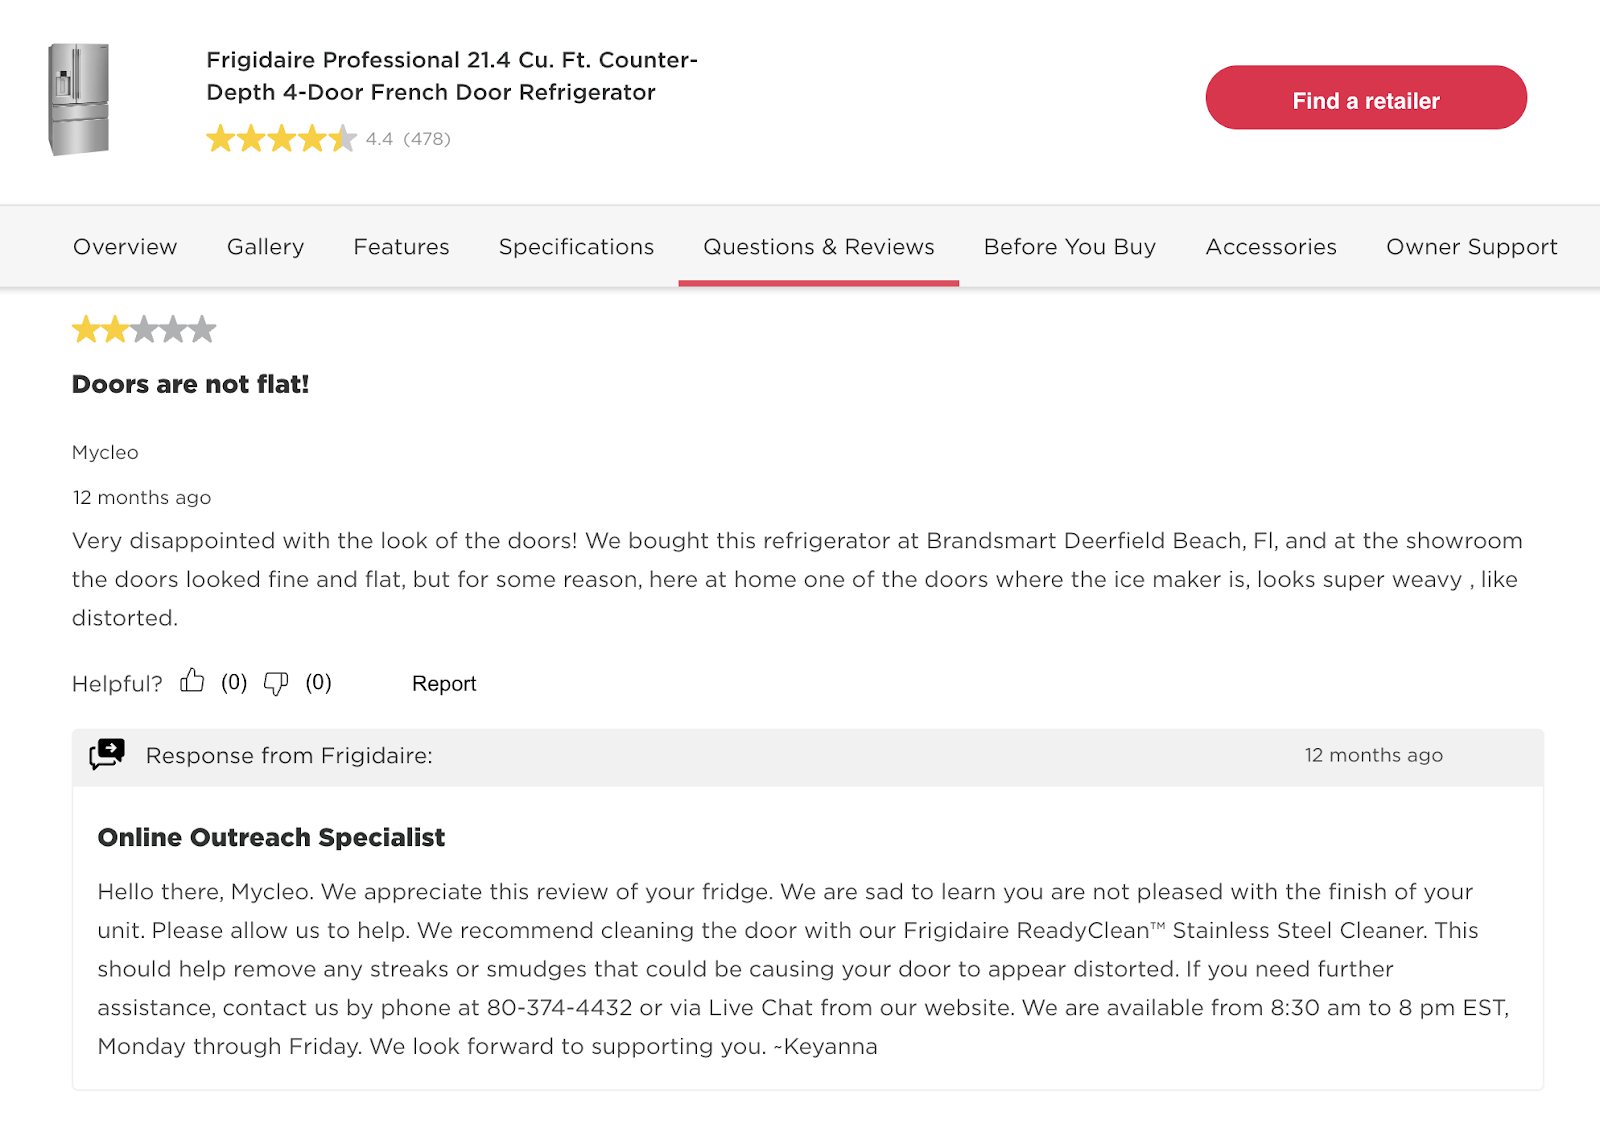Click the Frigidaire response chat bubble icon

click(108, 753)
